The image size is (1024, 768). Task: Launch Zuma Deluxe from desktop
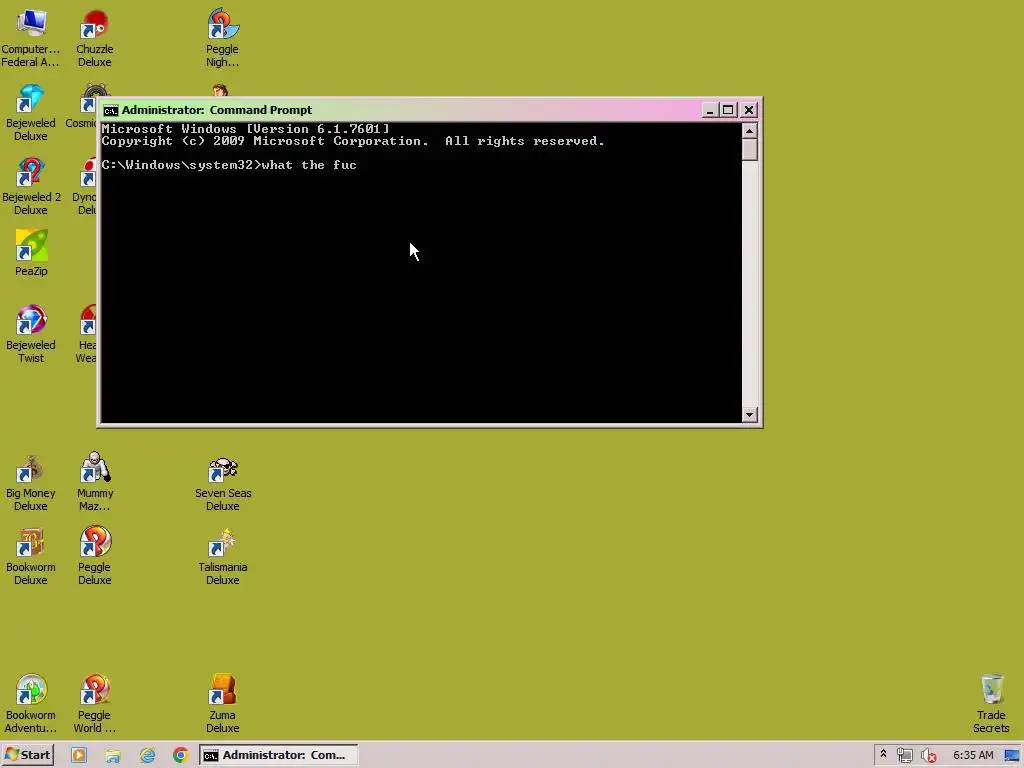(x=223, y=705)
